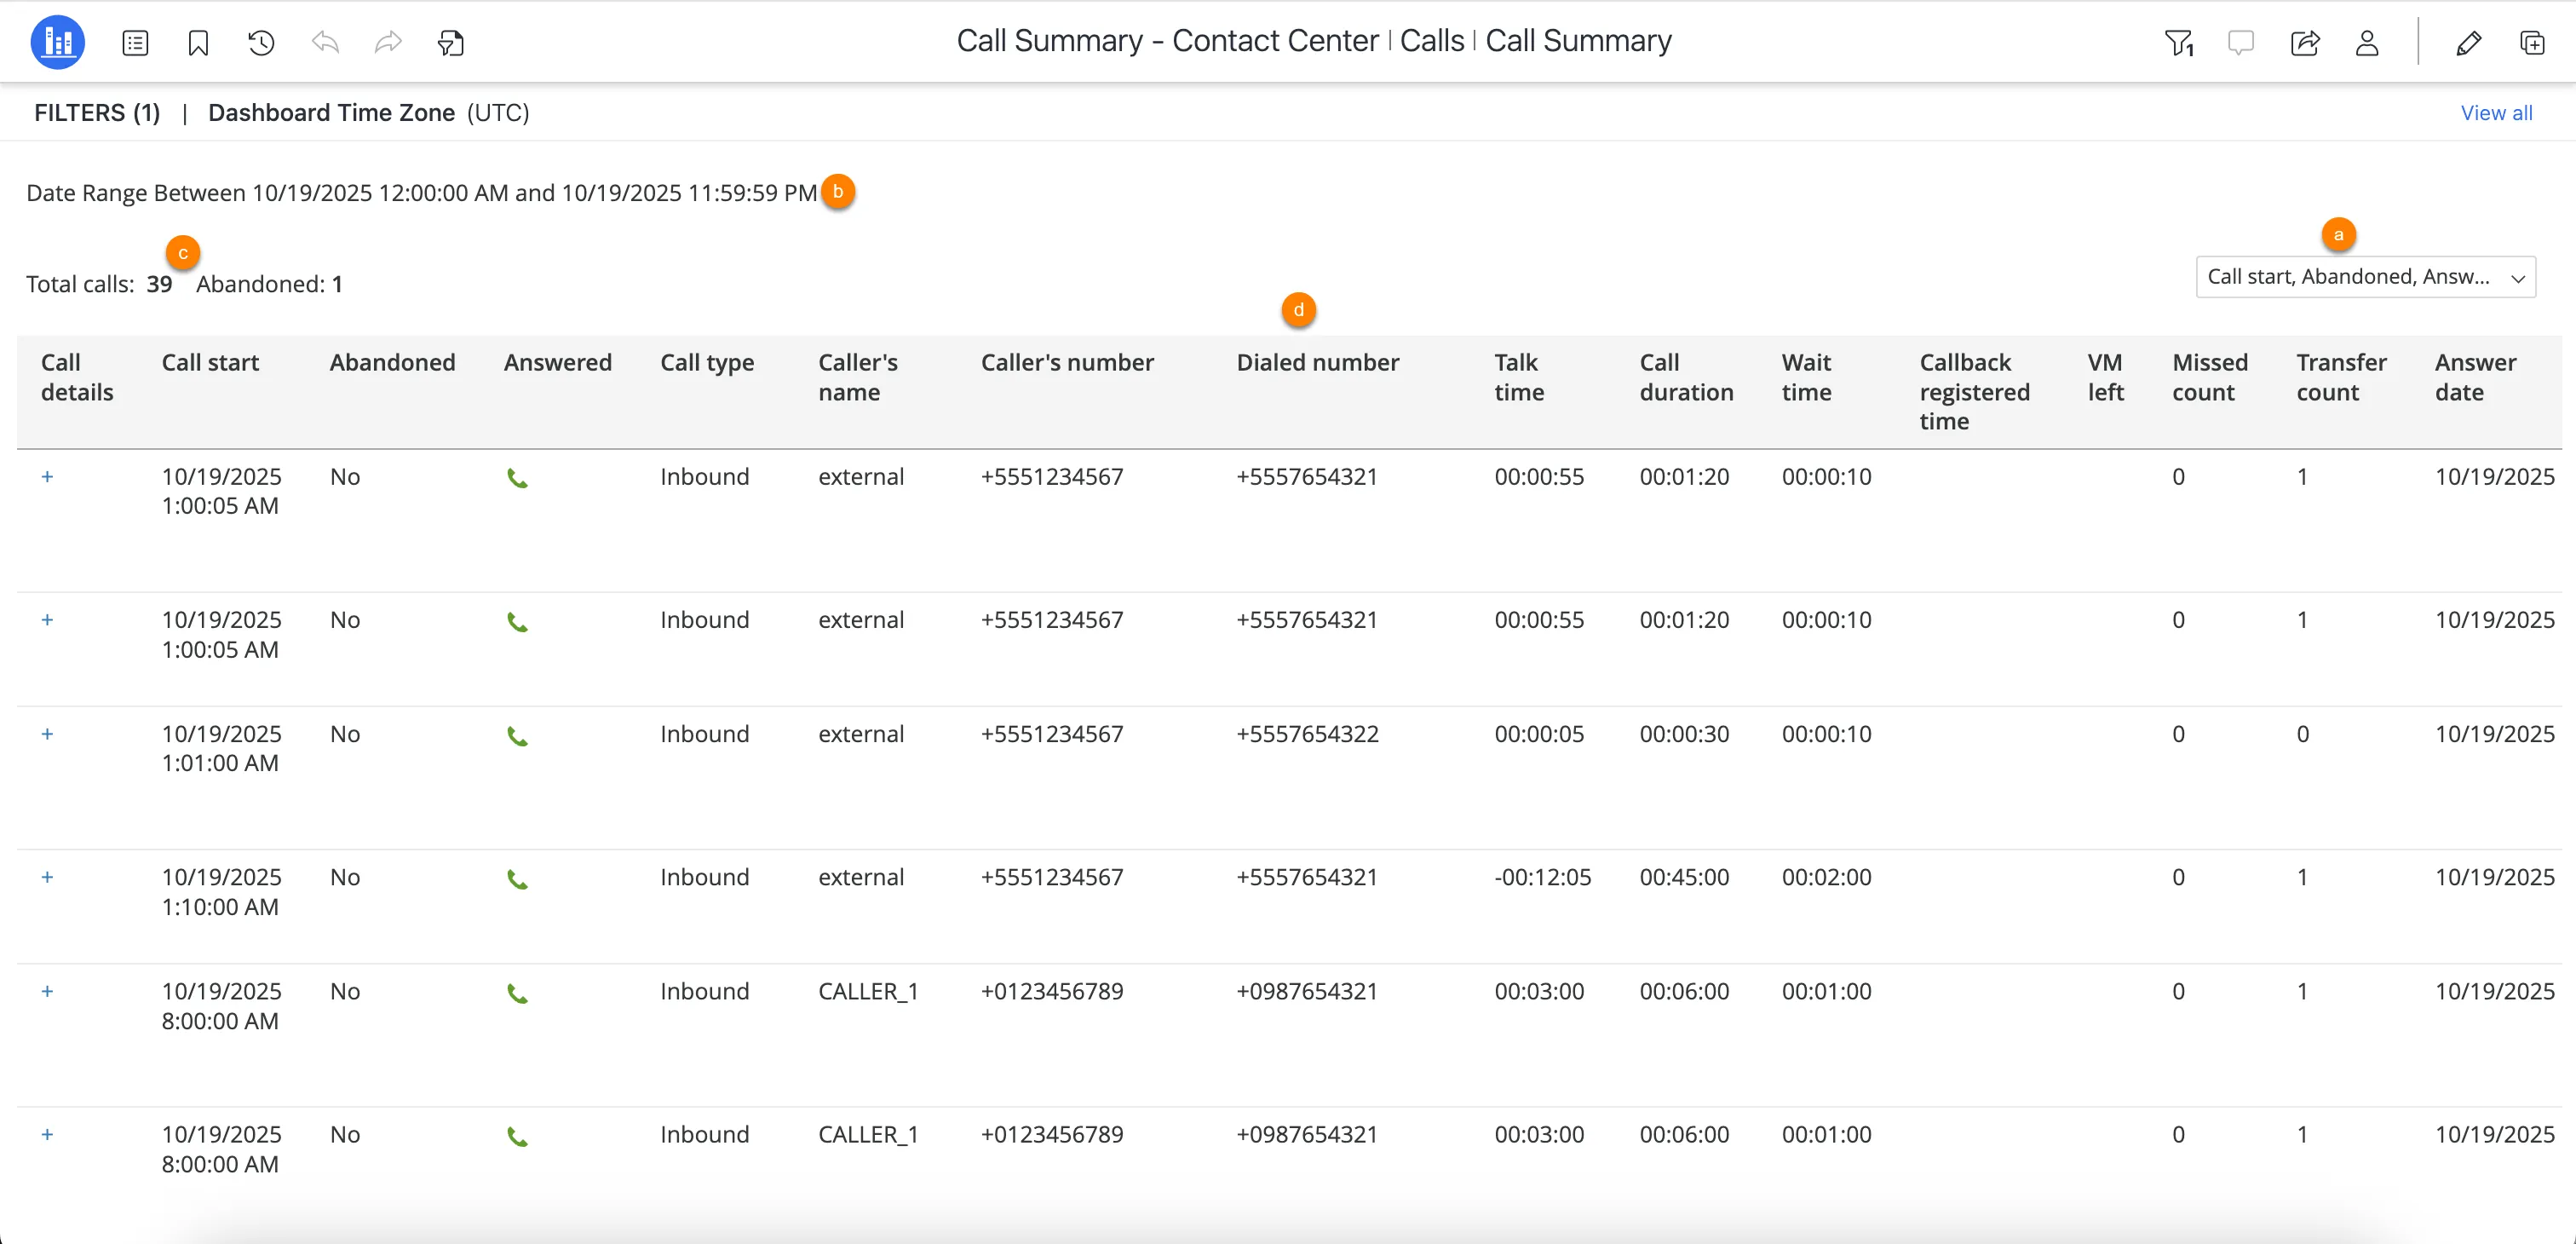Click the Answer date column header
This screenshot has height=1244, width=2576.
2475,377
